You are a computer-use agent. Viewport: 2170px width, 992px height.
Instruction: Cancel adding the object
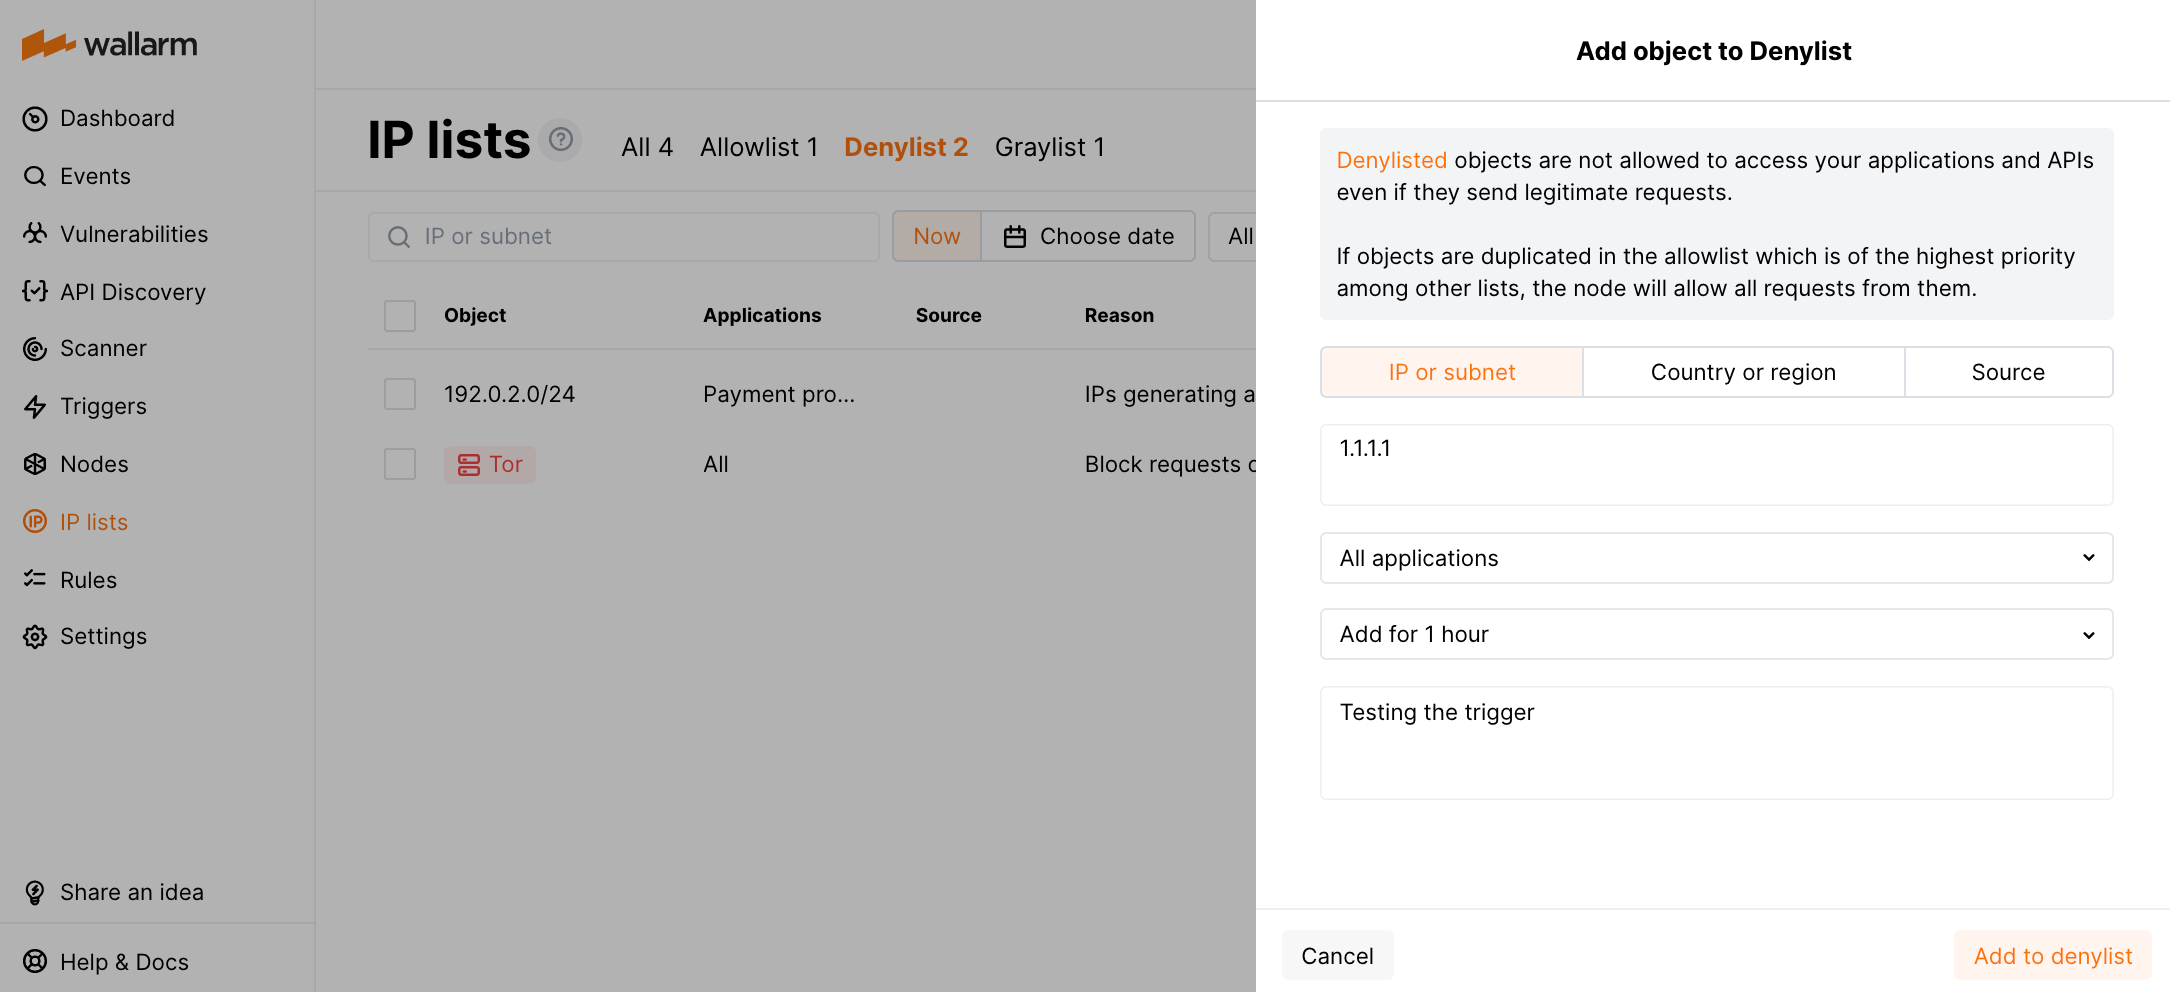pos(1337,955)
